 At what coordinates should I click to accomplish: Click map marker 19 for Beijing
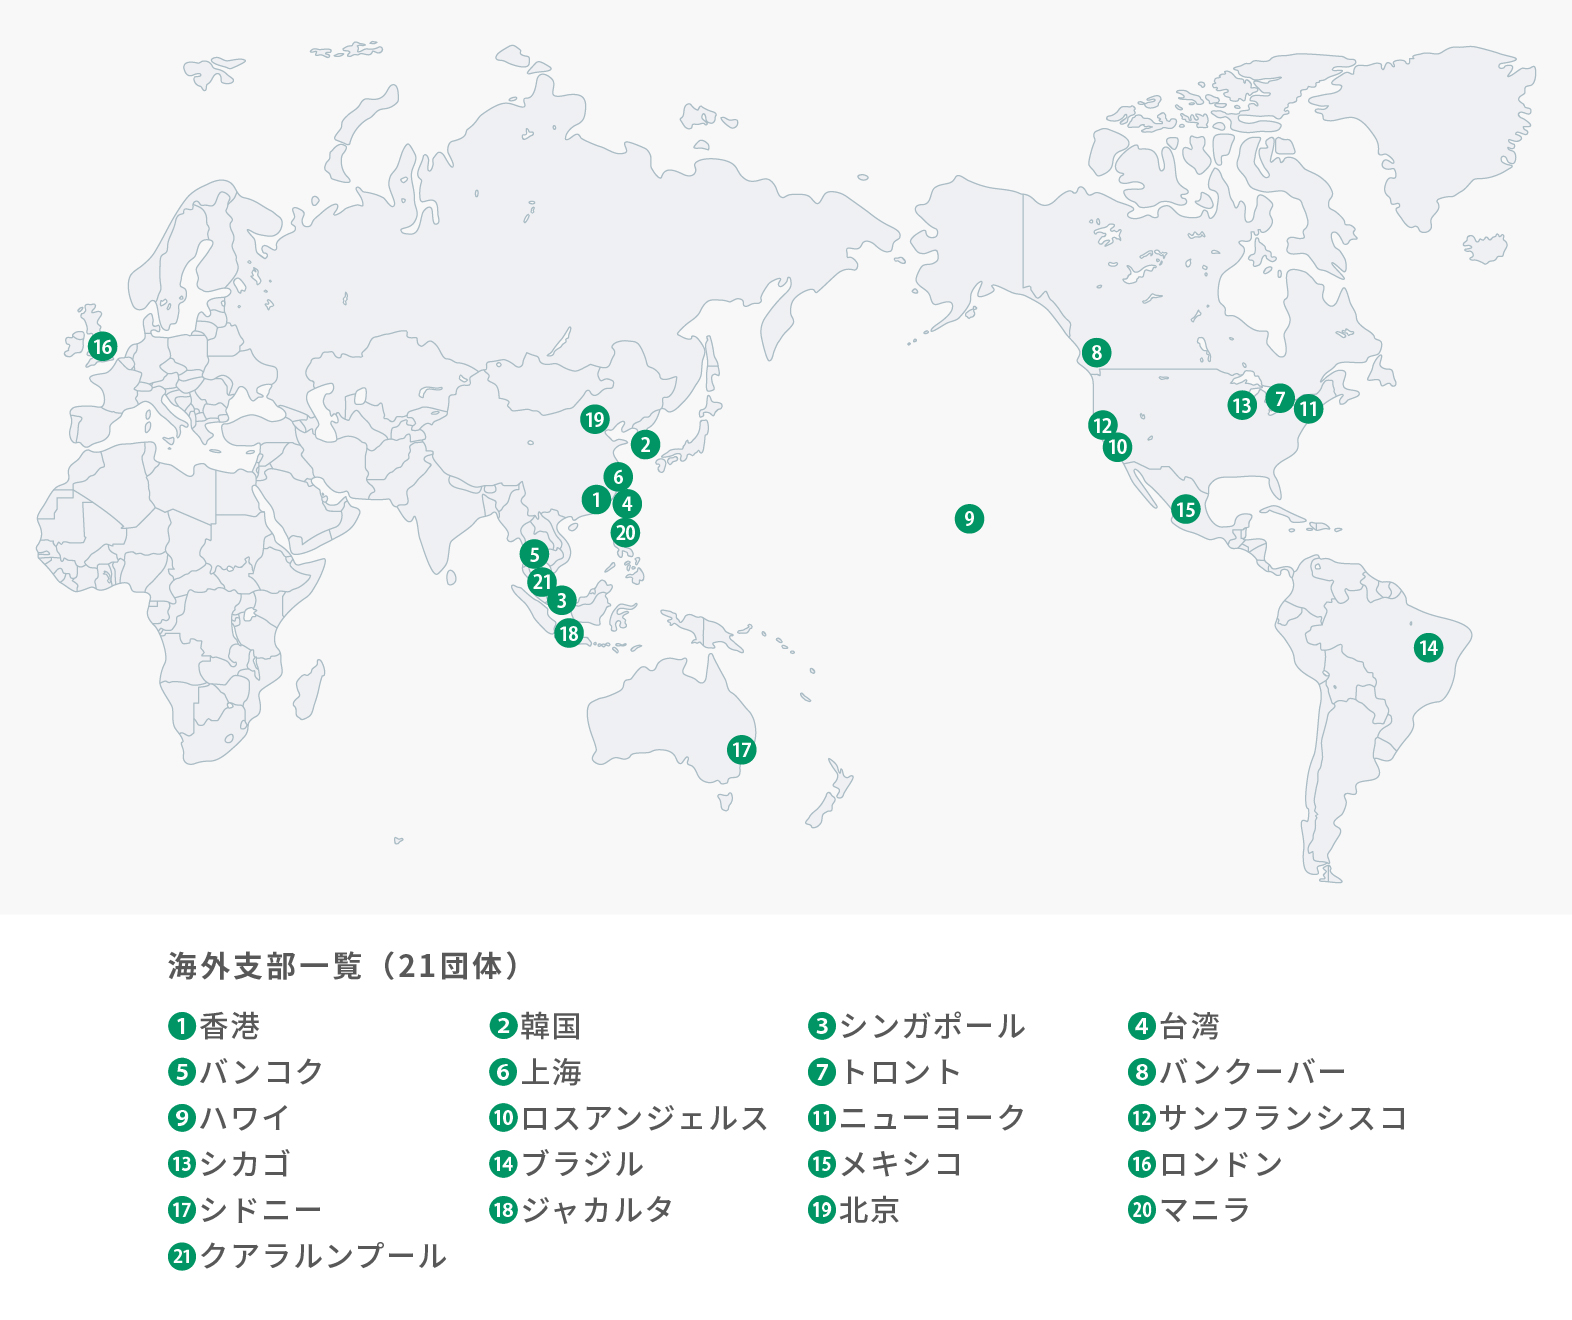point(595,419)
